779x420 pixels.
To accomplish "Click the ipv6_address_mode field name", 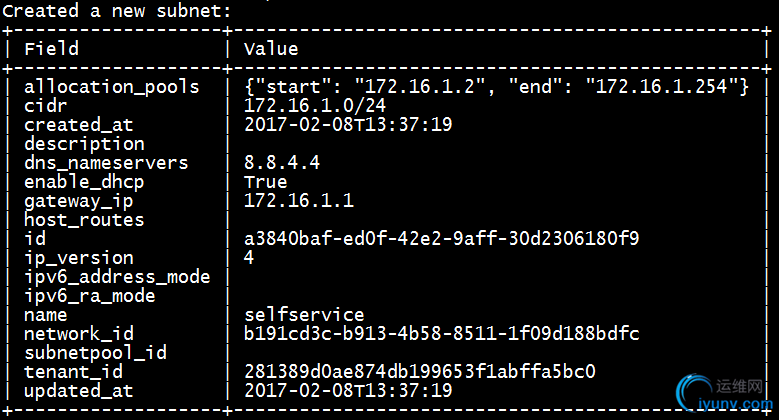I will (x=117, y=277).
